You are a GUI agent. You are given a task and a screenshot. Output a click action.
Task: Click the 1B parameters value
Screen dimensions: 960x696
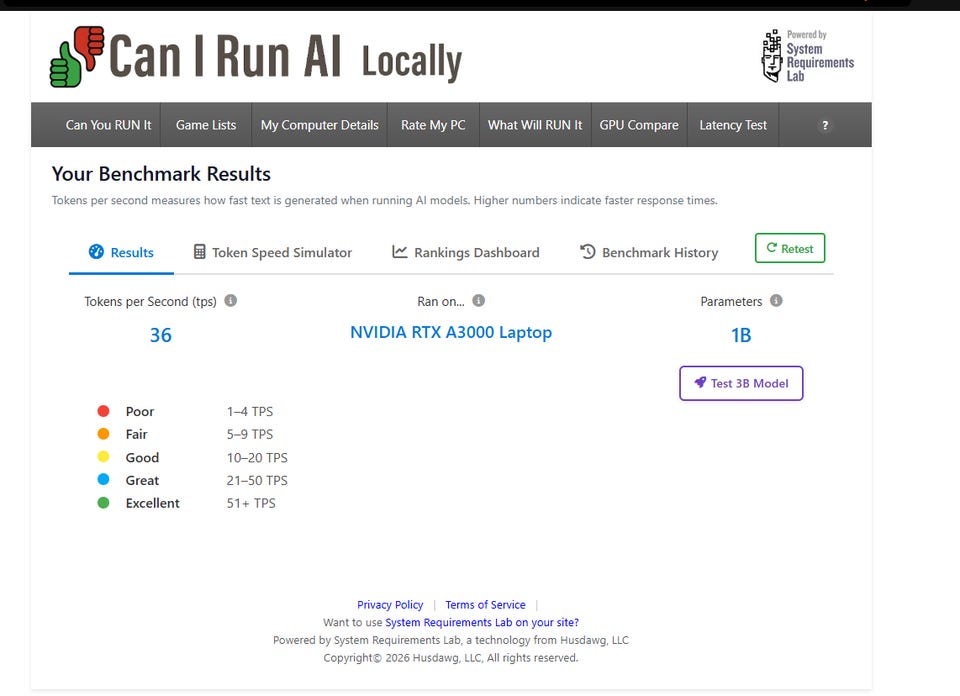[741, 335]
